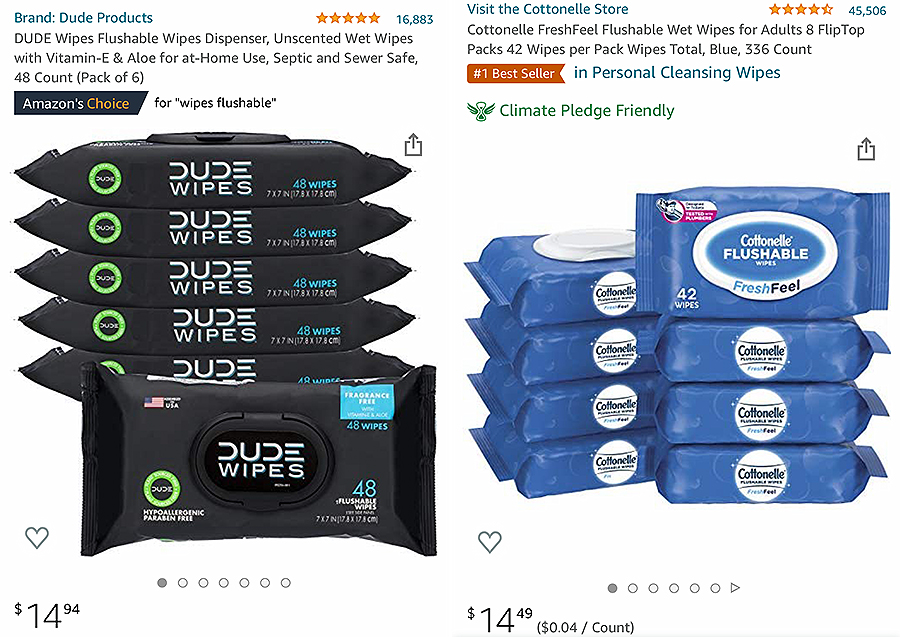Advance Cottonelle gallery with the play arrow
Viewport: 900px width, 637px height.
(735, 588)
